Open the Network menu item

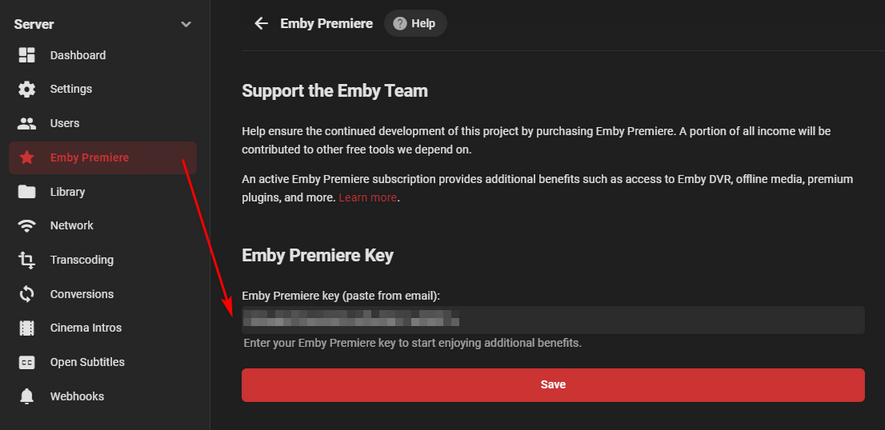coord(72,226)
